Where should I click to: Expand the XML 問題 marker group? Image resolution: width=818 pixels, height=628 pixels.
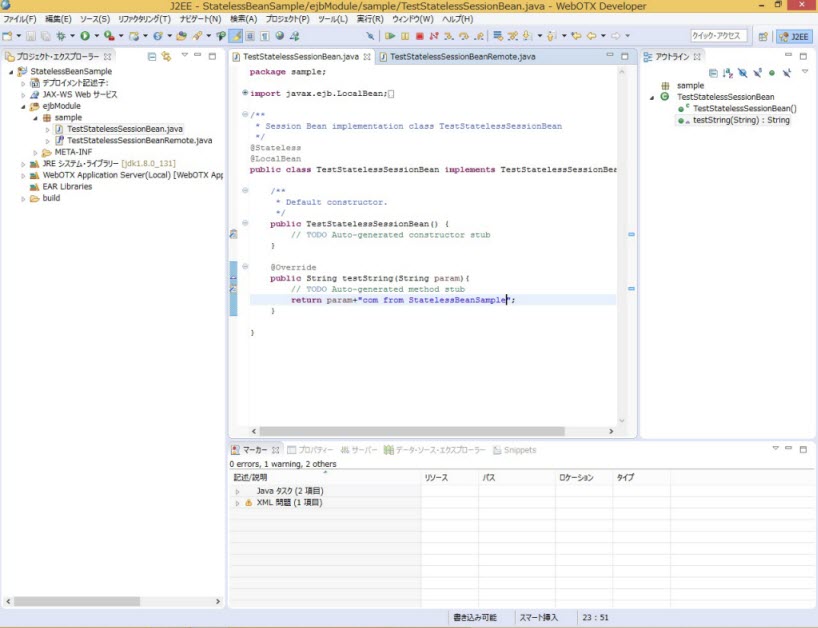237,503
